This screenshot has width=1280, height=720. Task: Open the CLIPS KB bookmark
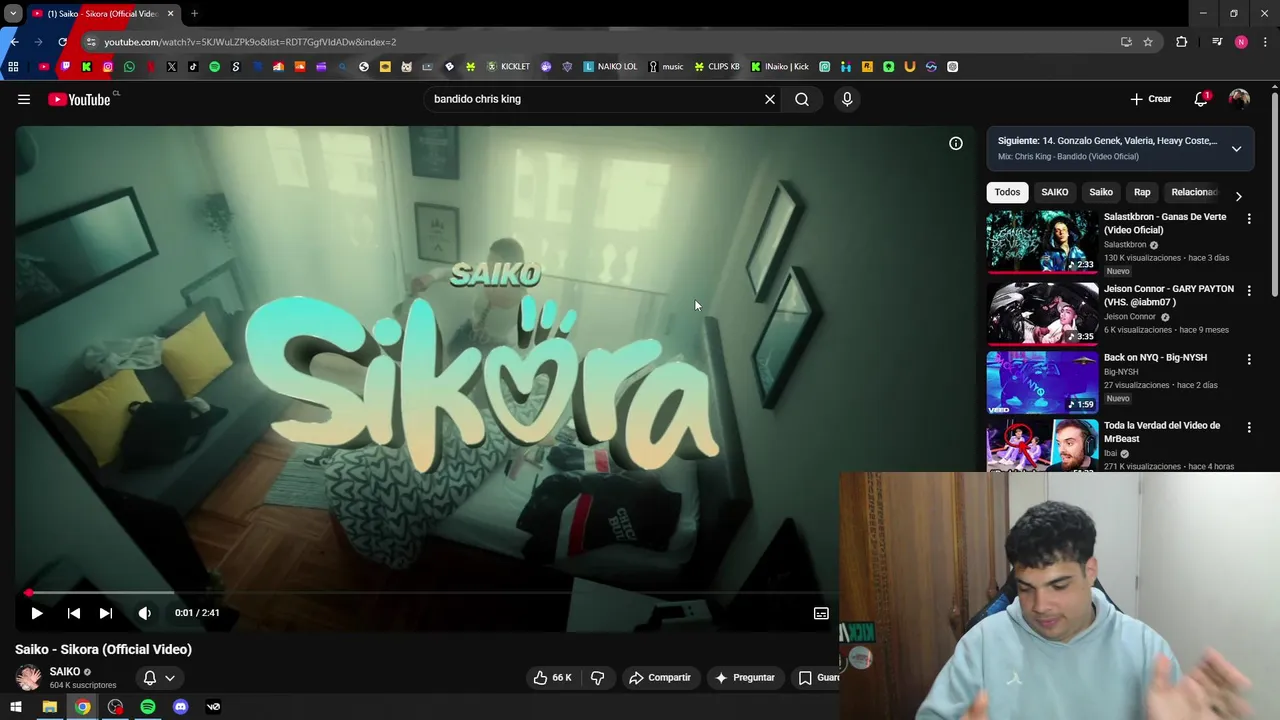717,67
